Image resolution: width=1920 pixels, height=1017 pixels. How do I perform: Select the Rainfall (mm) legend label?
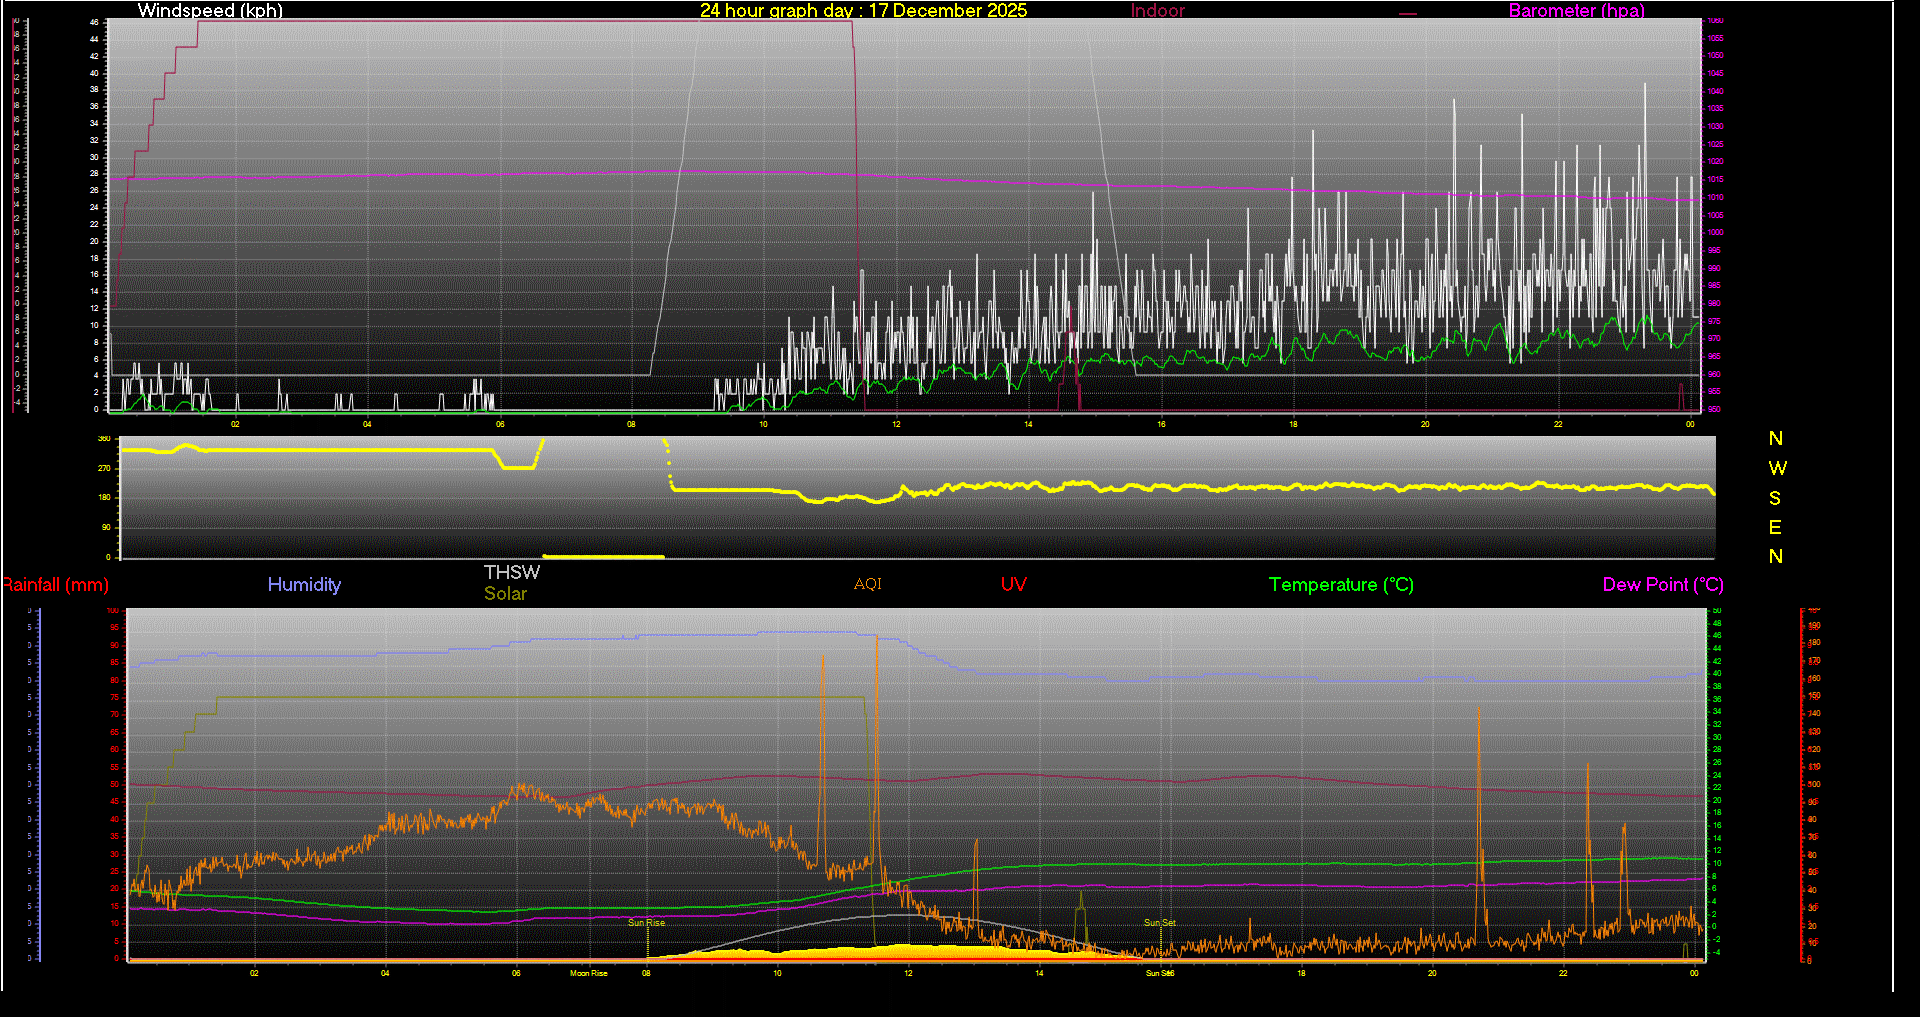click(56, 585)
